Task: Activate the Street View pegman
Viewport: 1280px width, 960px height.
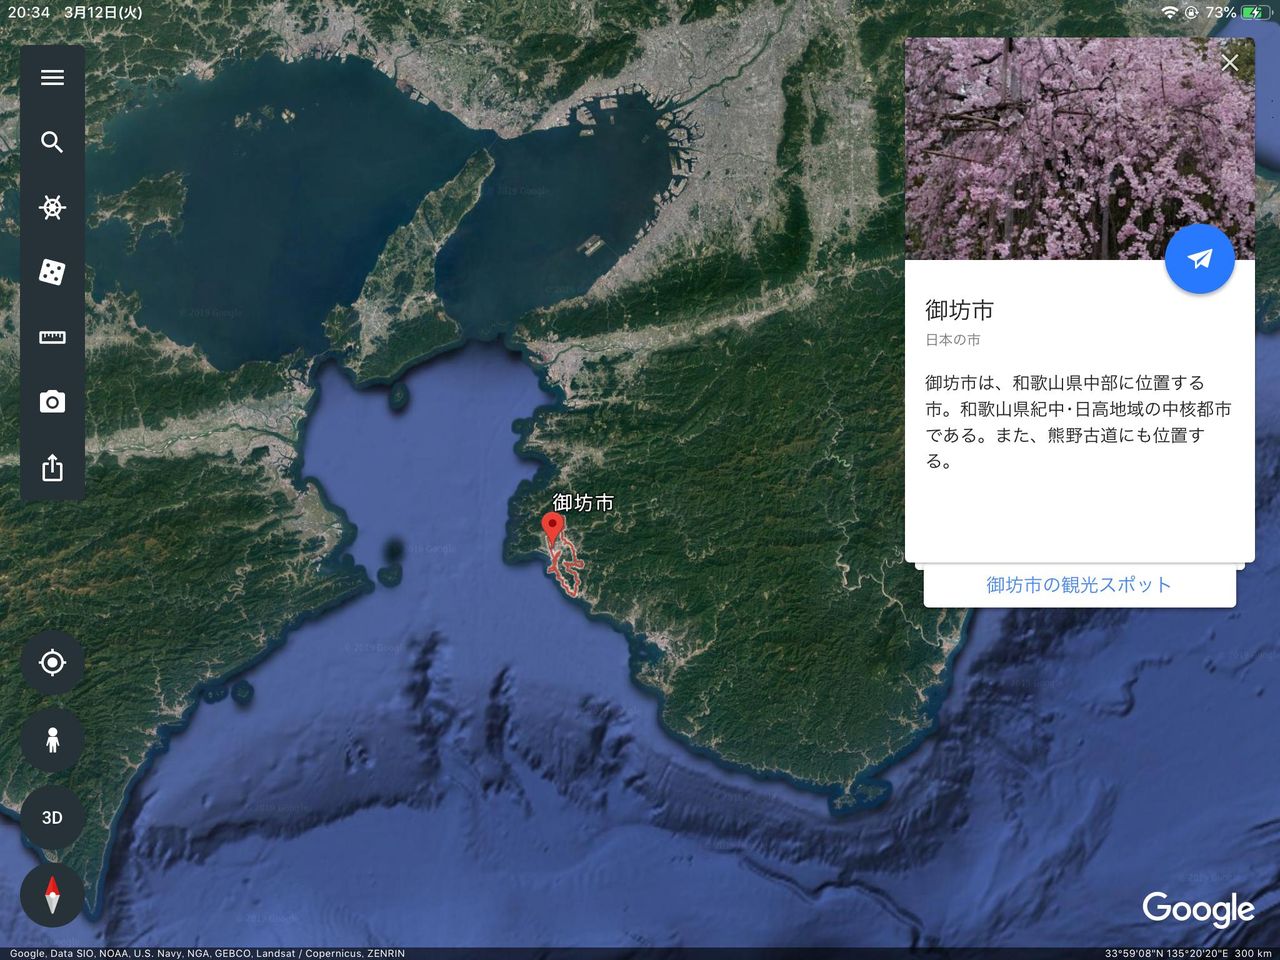Action: (52, 740)
